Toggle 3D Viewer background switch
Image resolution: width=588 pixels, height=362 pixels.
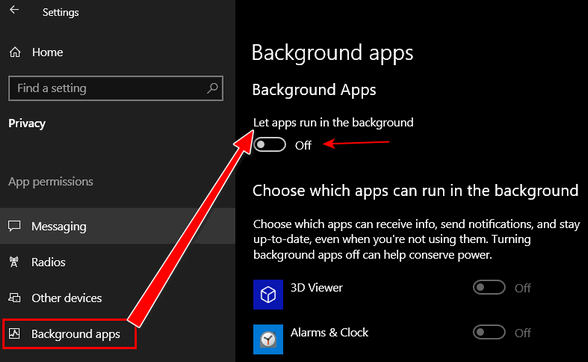489,288
